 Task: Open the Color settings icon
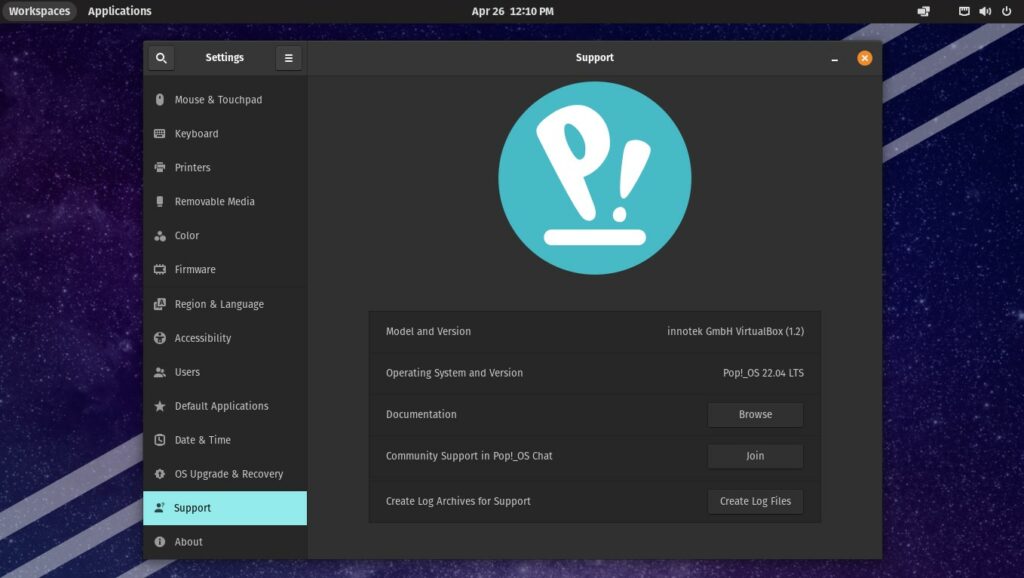(x=159, y=236)
